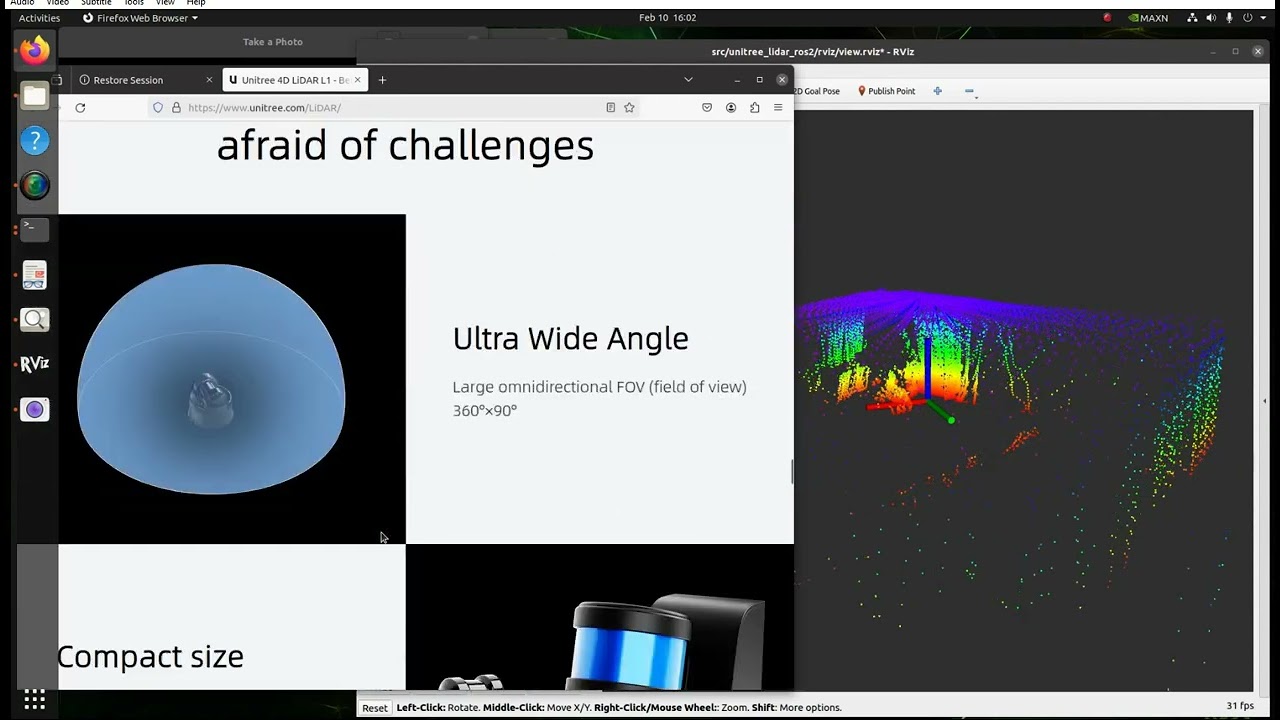Open the Firefox extensions puzzle icon

pos(755,108)
